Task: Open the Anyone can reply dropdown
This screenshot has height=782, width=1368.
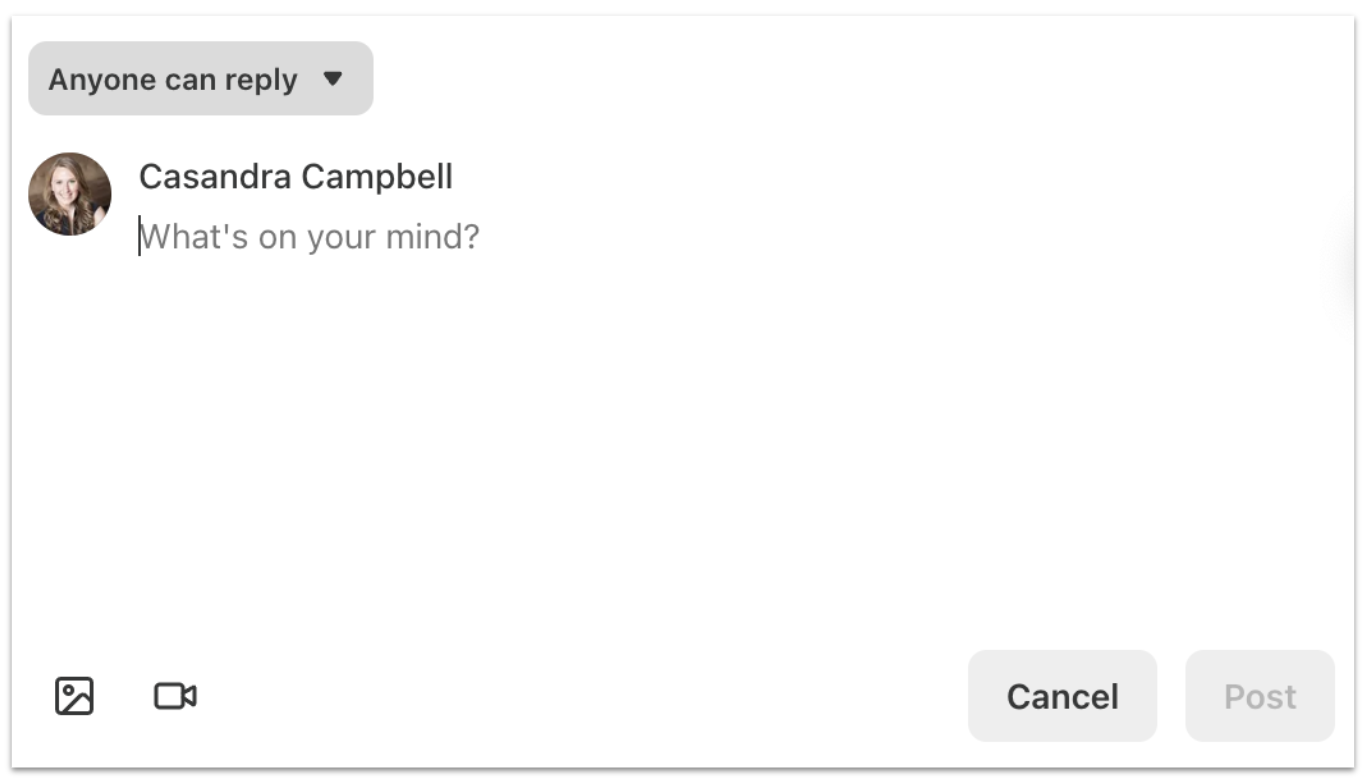Action: 200,79
